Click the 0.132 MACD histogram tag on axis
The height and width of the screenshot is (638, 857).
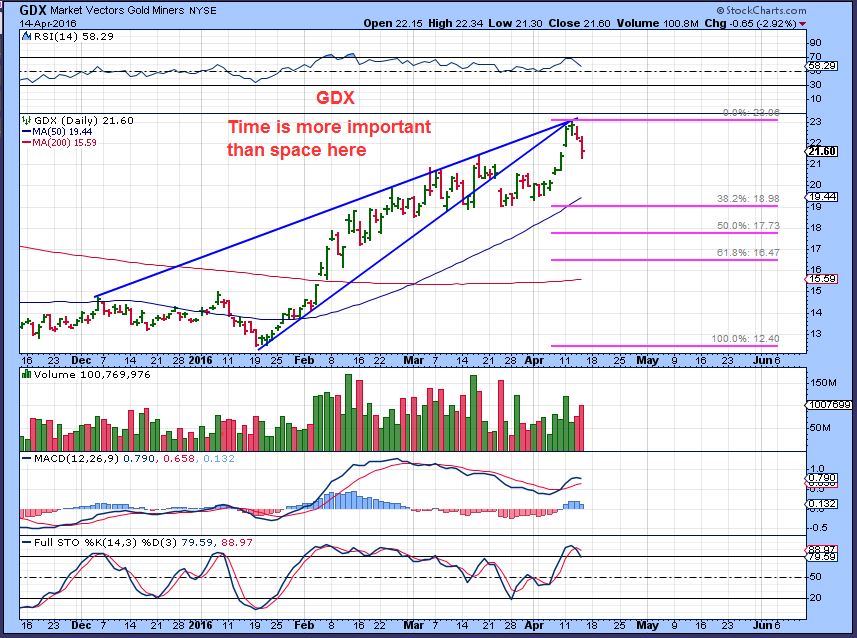pyautogui.click(x=823, y=504)
